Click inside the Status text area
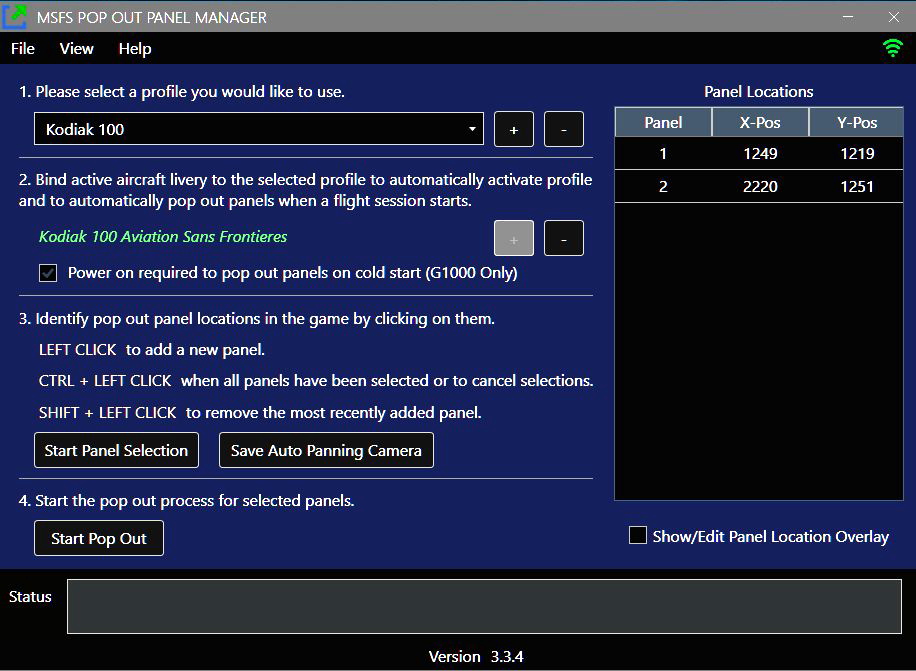The image size is (916, 671). (x=485, y=605)
